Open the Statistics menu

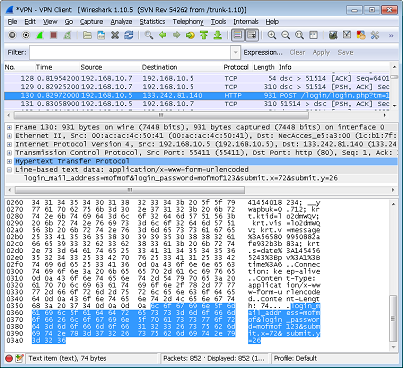tap(152, 22)
